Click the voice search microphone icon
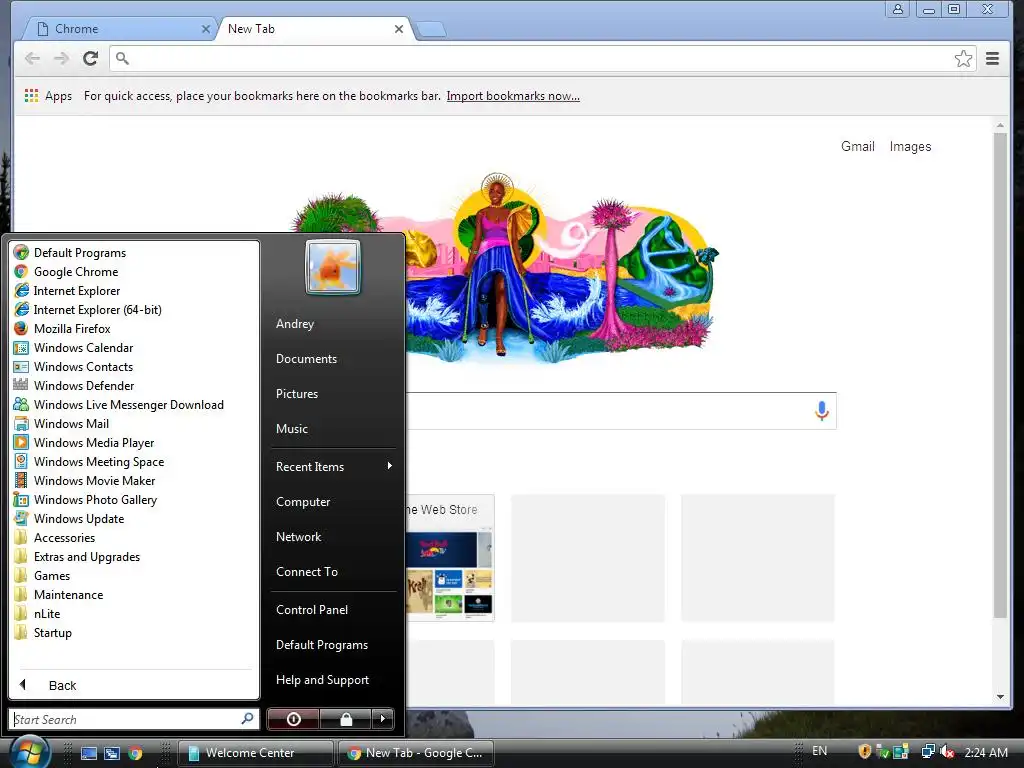The width and height of the screenshot is (1024, 768). 822,410
